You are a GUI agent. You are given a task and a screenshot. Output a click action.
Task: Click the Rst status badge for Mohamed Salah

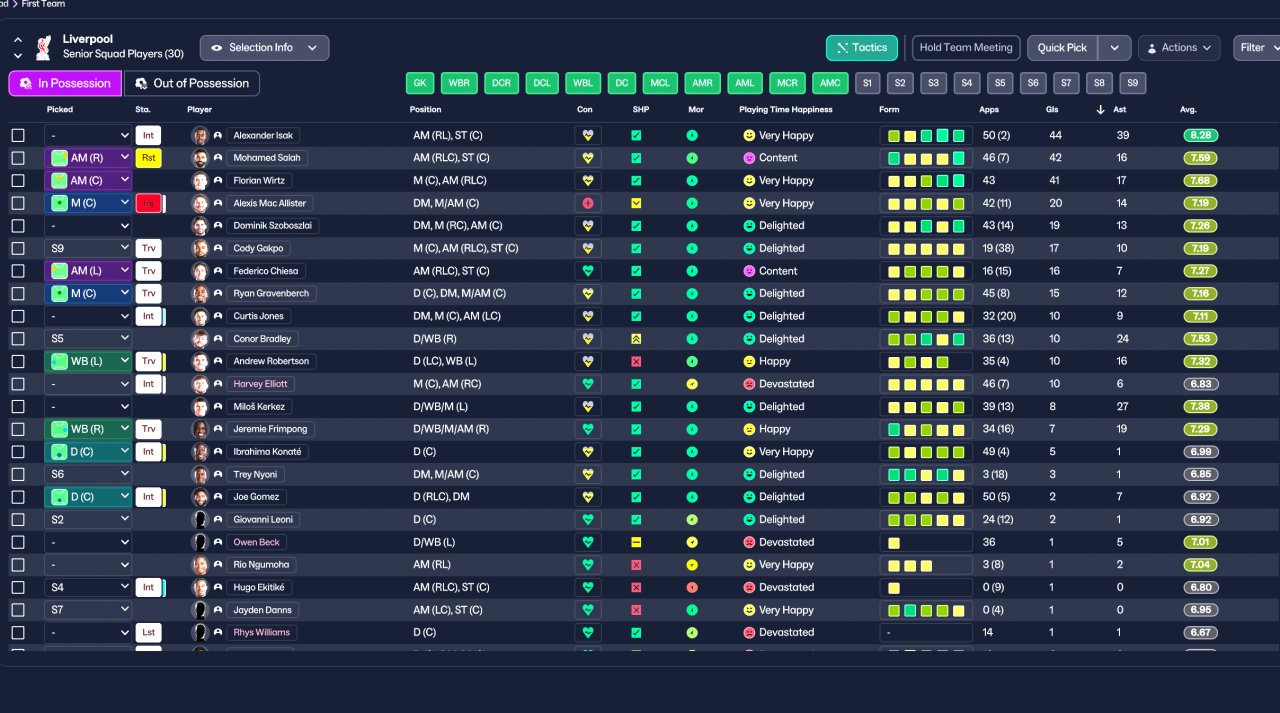click(x=148, y=158)
